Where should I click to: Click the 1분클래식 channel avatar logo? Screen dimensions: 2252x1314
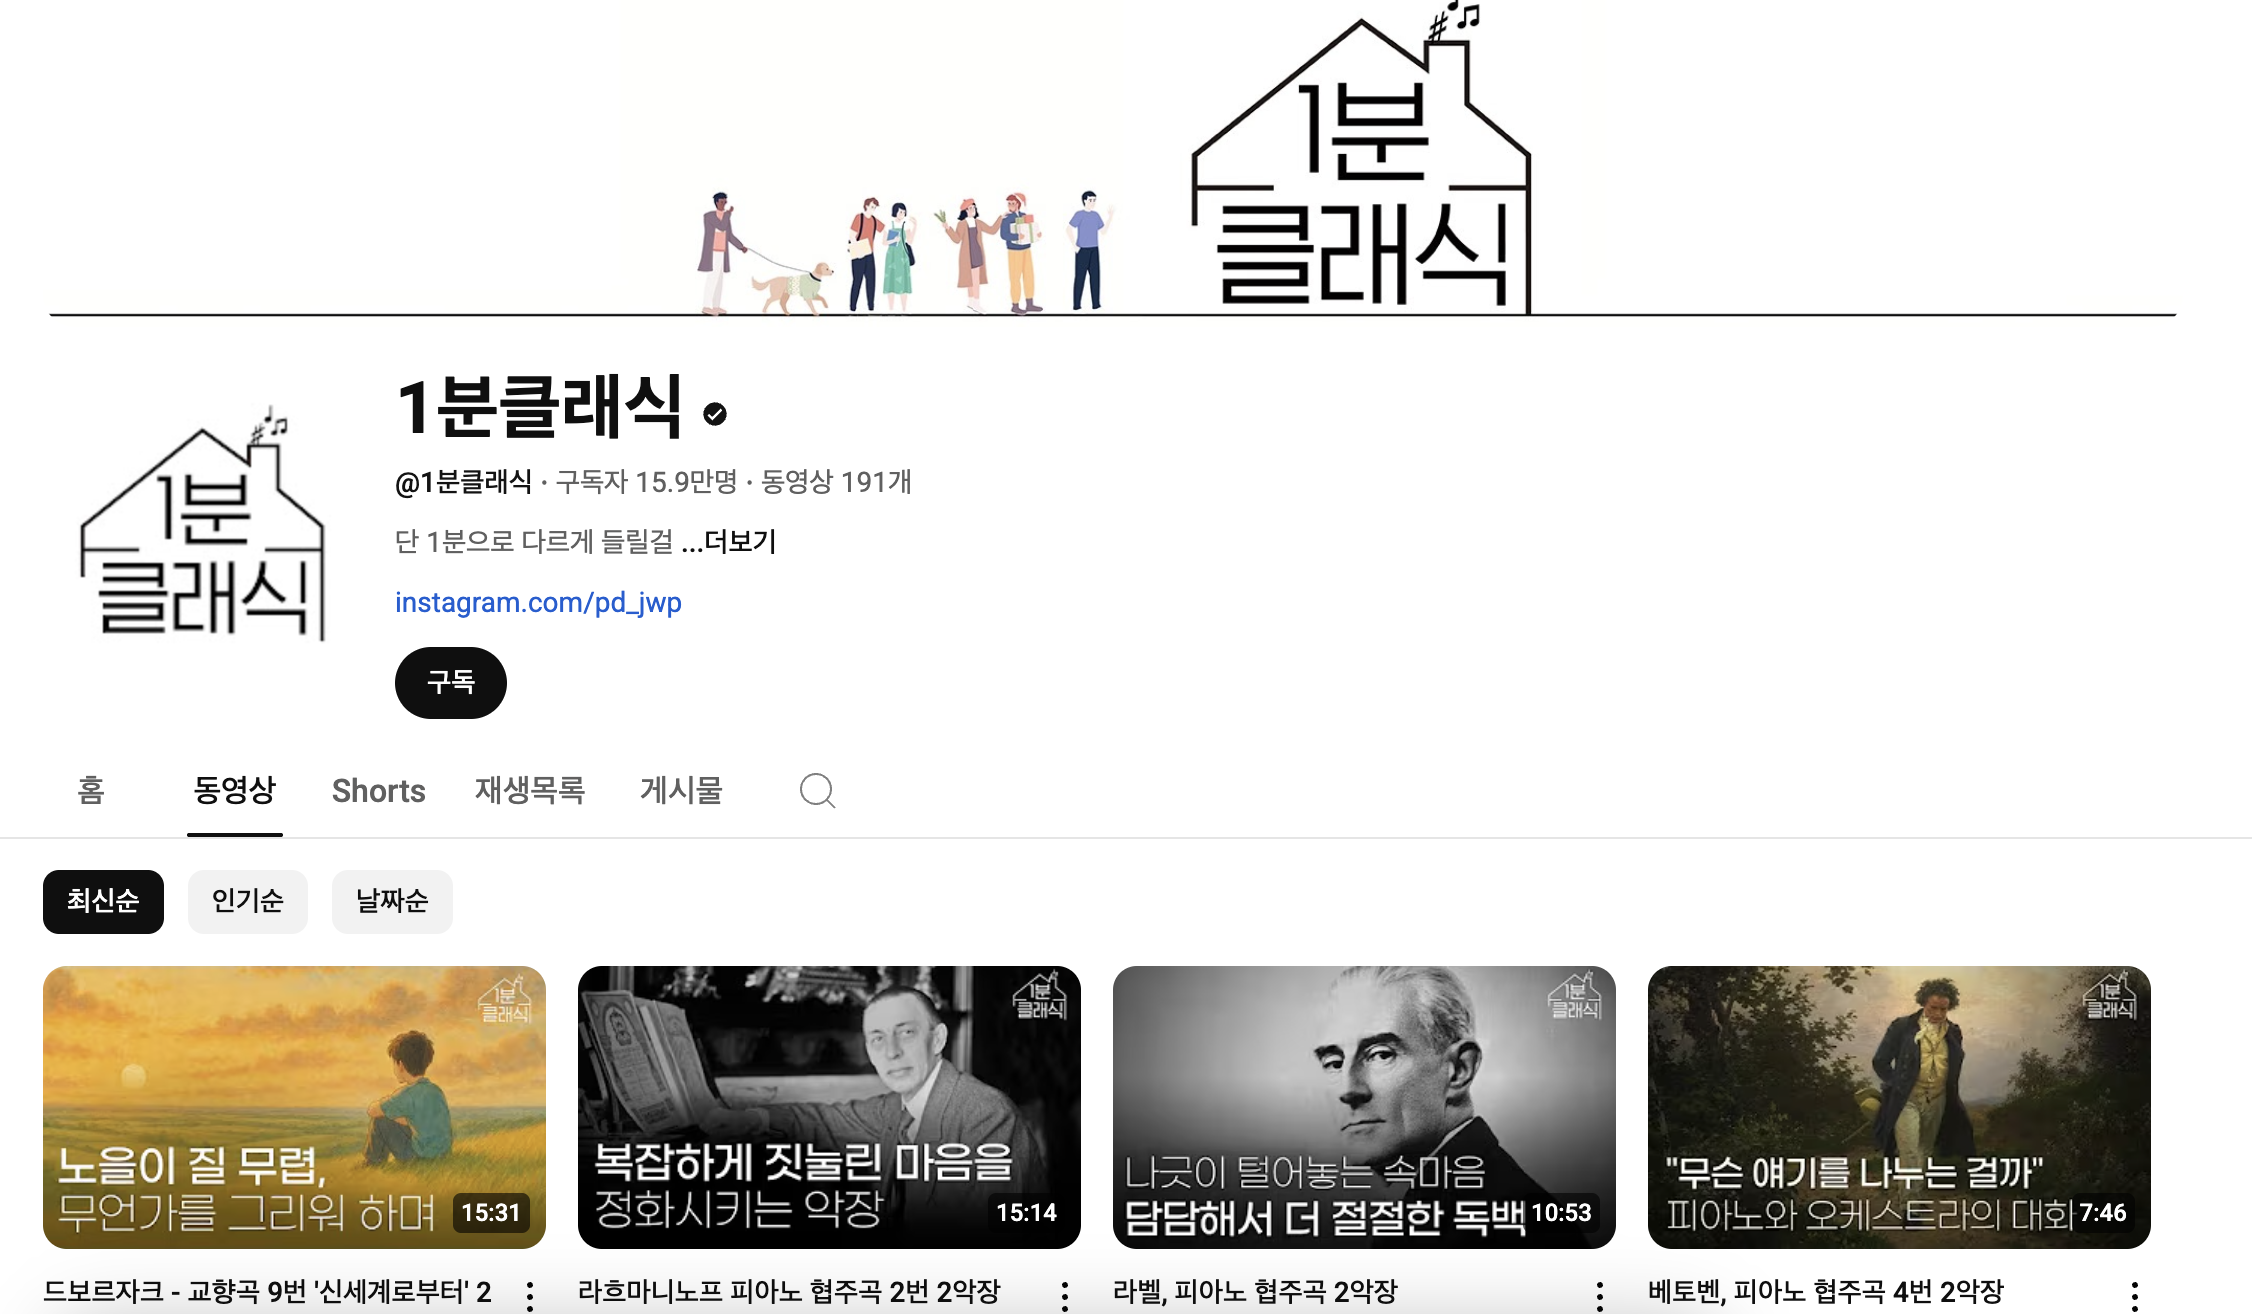point(203,522)
